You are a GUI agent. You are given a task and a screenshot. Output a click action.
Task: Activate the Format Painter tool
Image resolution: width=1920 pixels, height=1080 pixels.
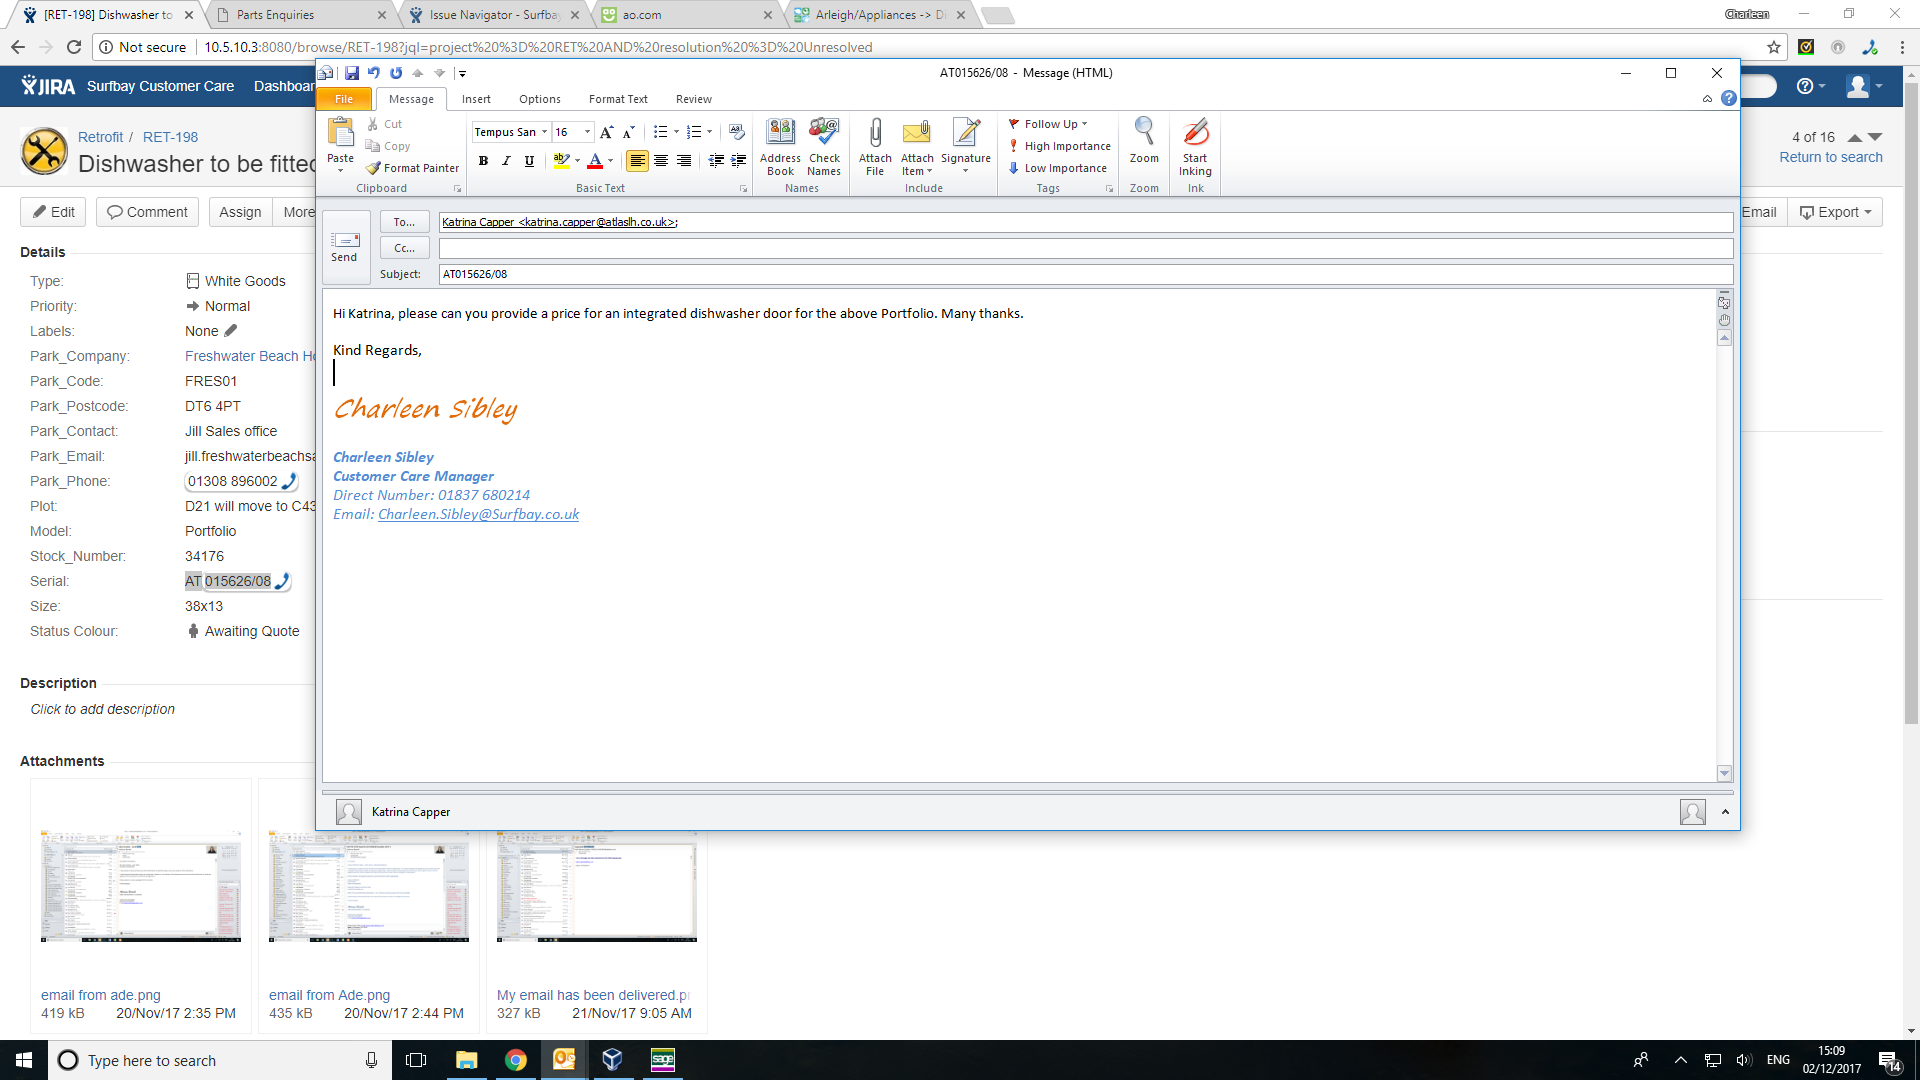412,168
